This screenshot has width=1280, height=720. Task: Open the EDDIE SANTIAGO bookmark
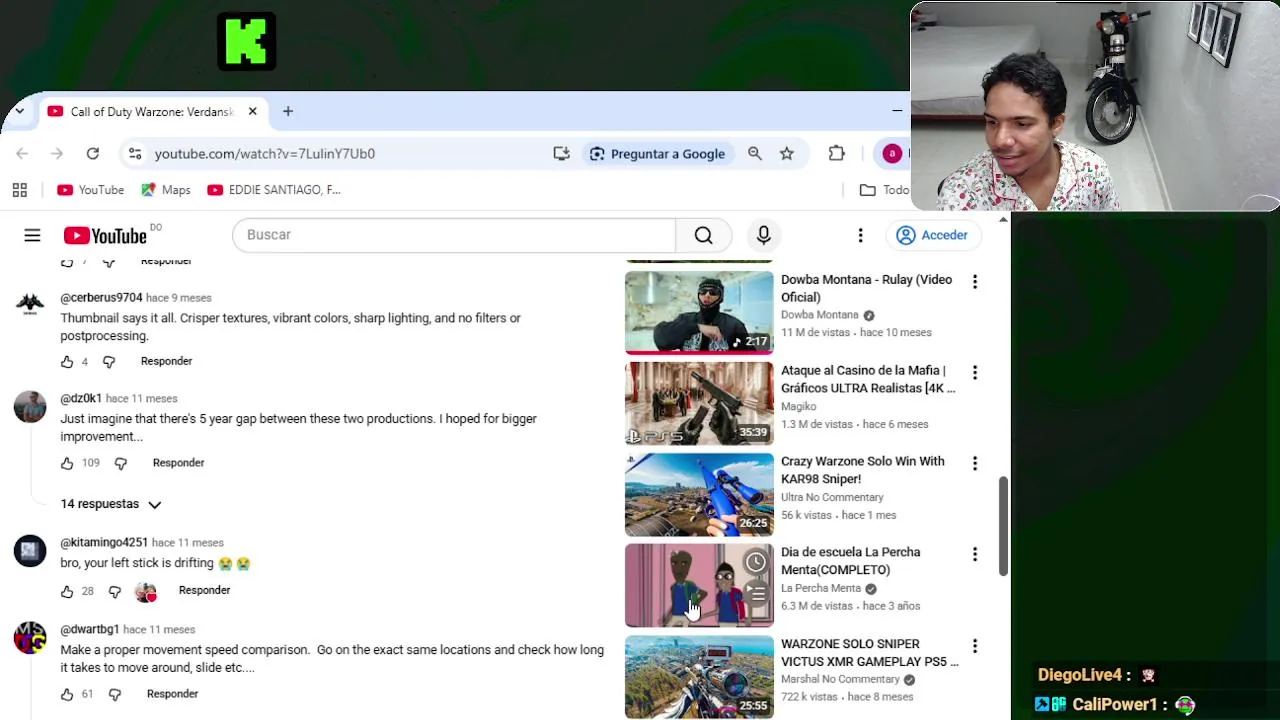[x=274, y=190]
